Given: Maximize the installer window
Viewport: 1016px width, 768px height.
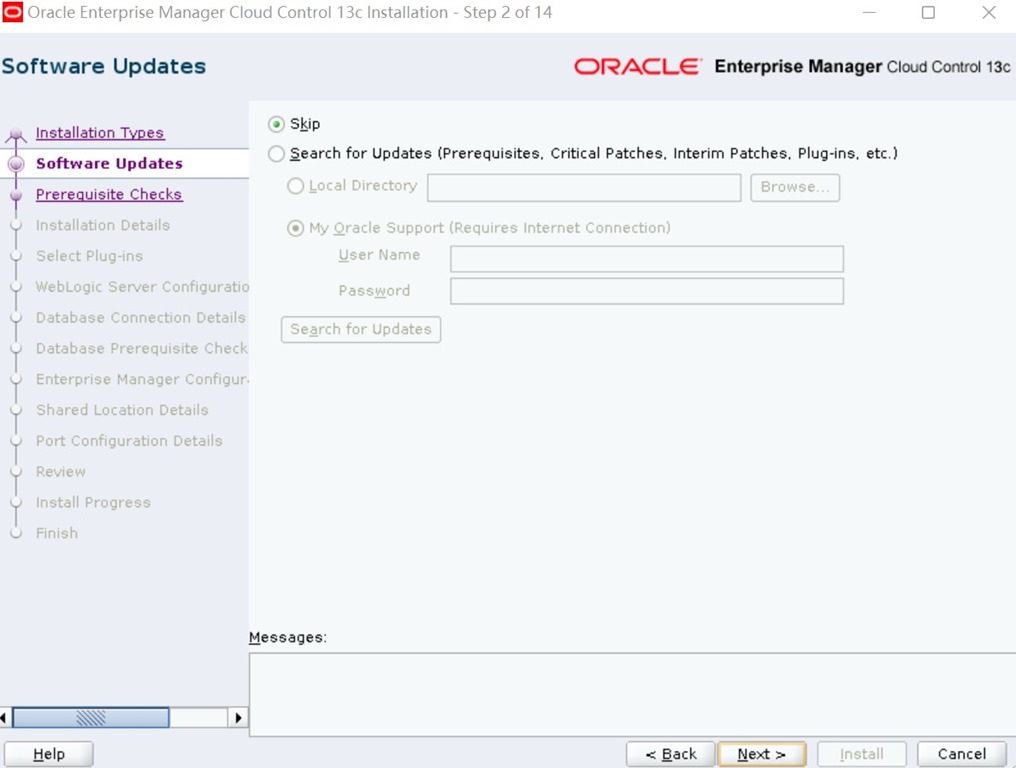Looking at the screenshot, I should click(929, 12).
